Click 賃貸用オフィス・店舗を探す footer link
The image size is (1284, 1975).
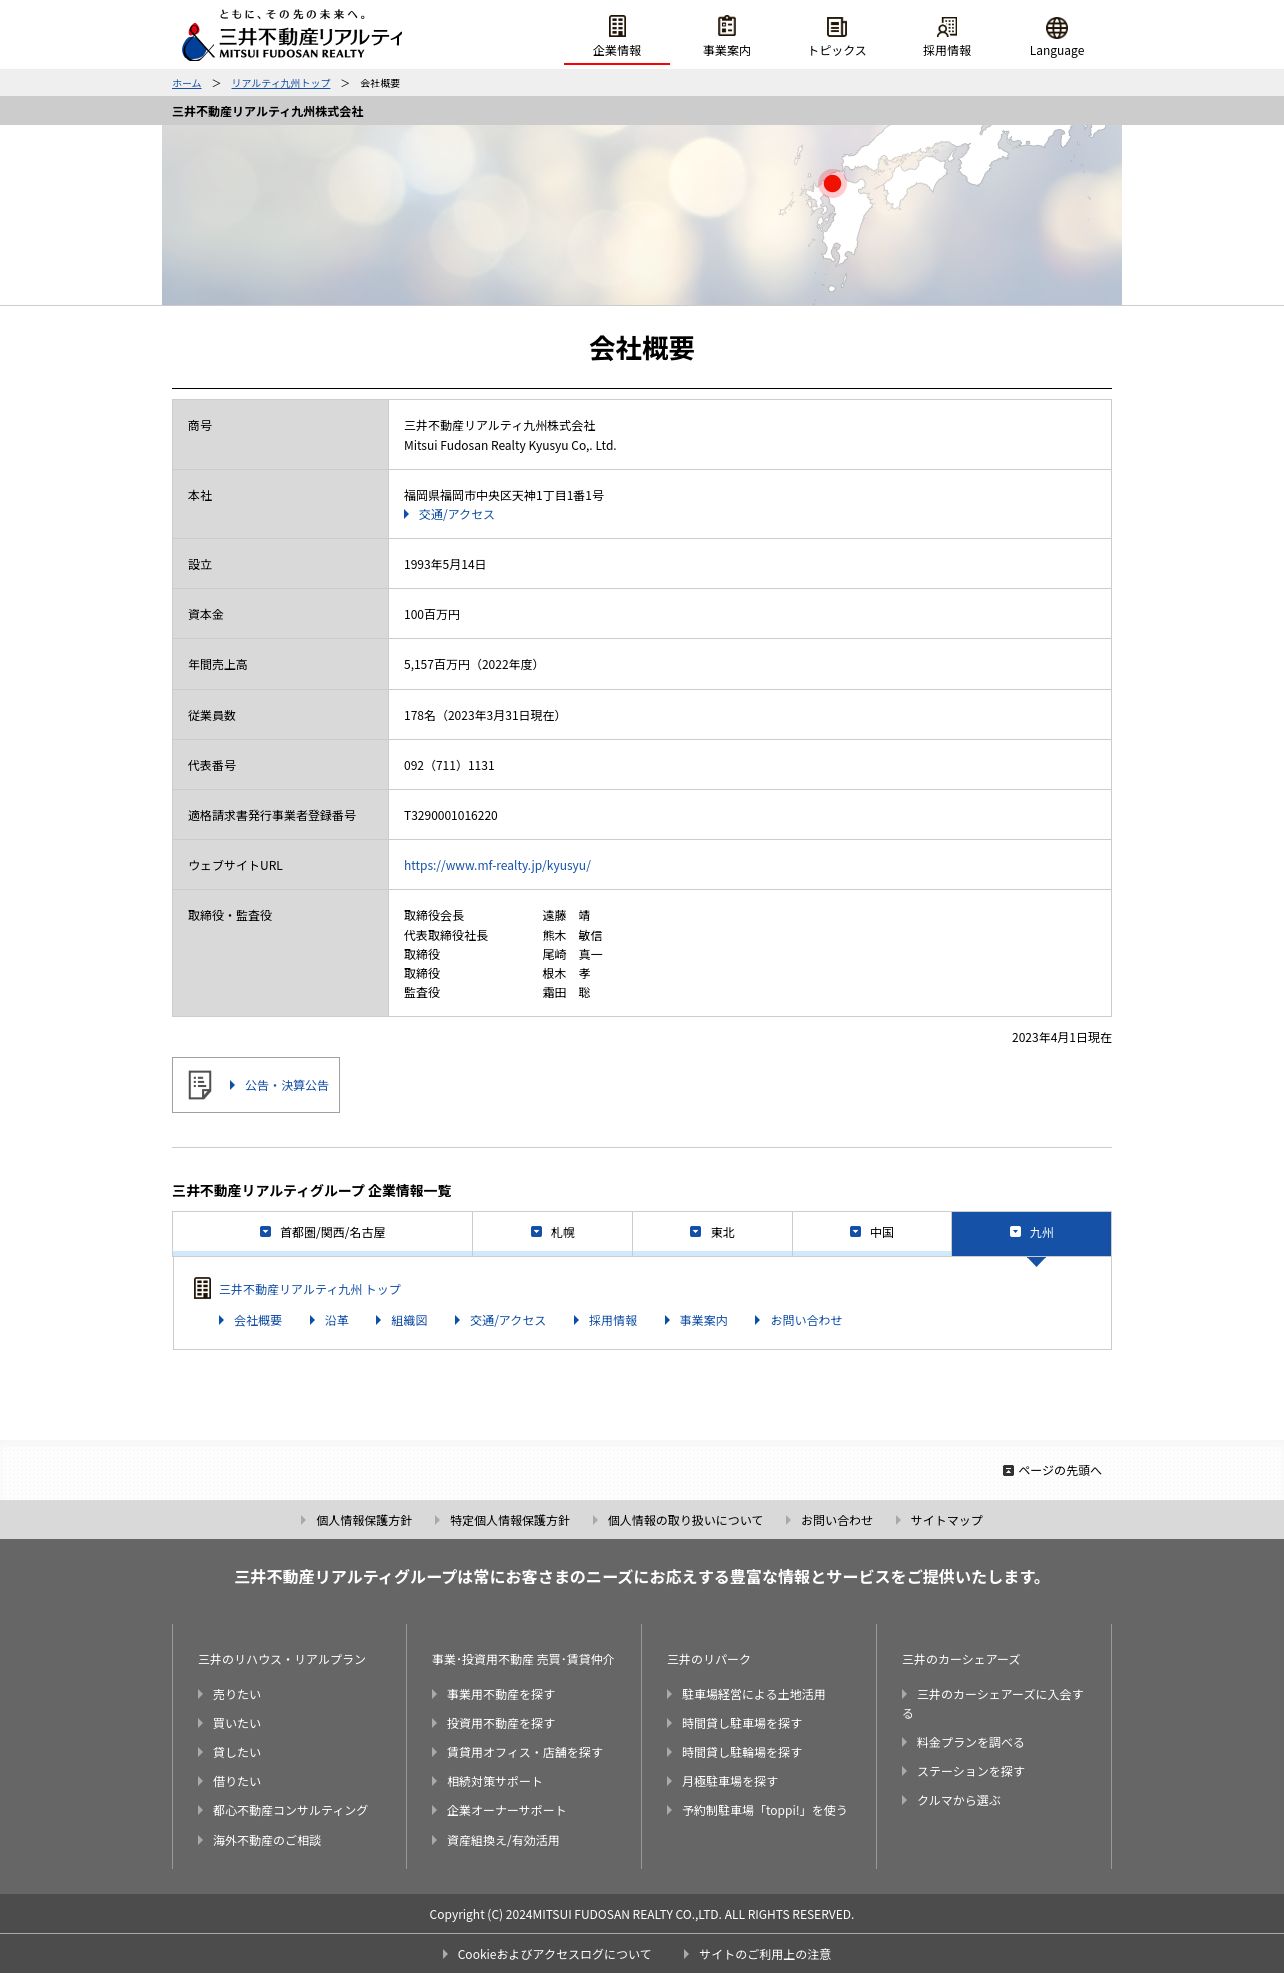pyautogui.click(x=525, y=1752)
